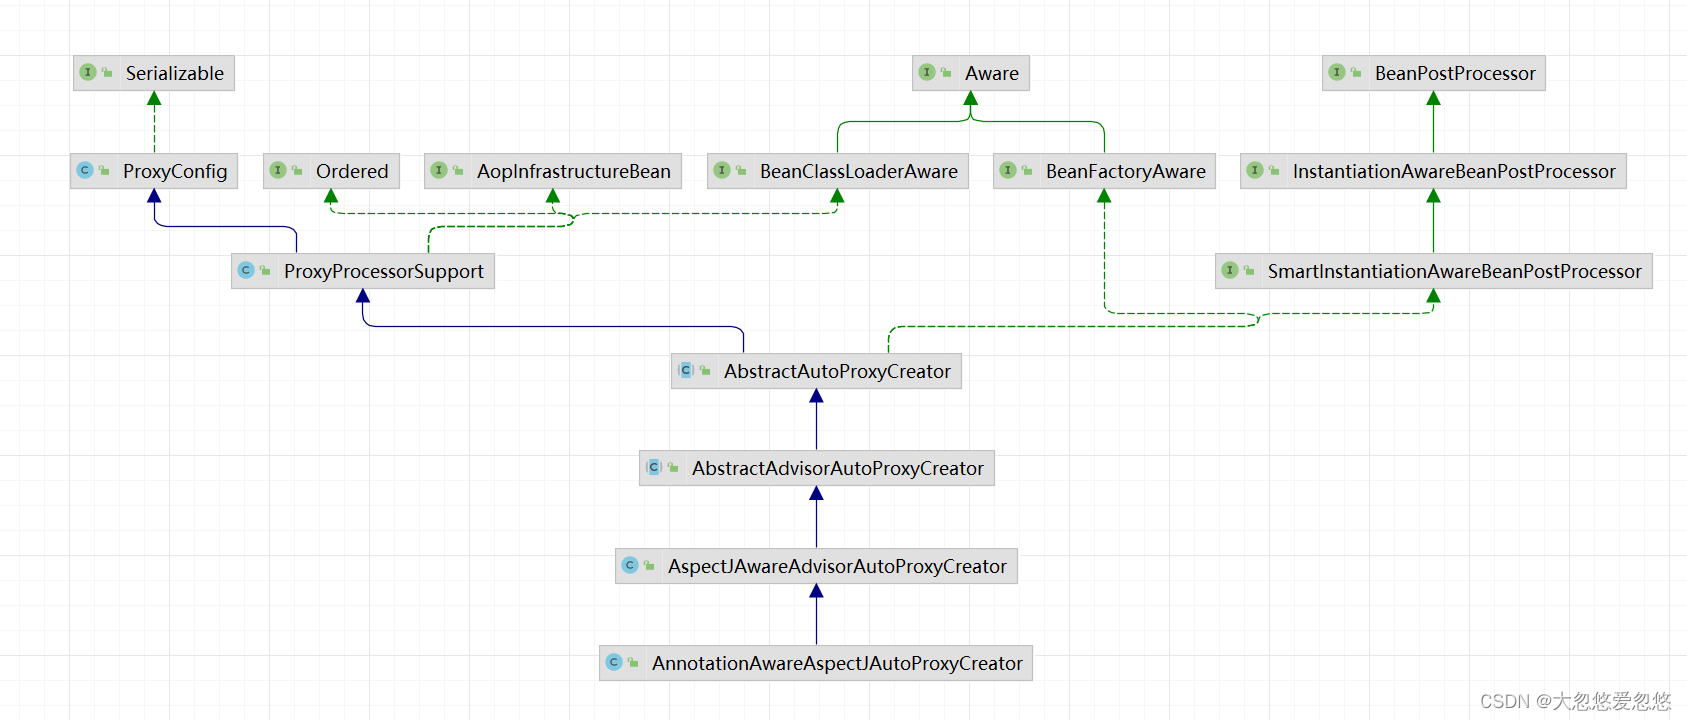
Task: Select the BeanFactoryAware node label
Action: [x=1126, y=171]
